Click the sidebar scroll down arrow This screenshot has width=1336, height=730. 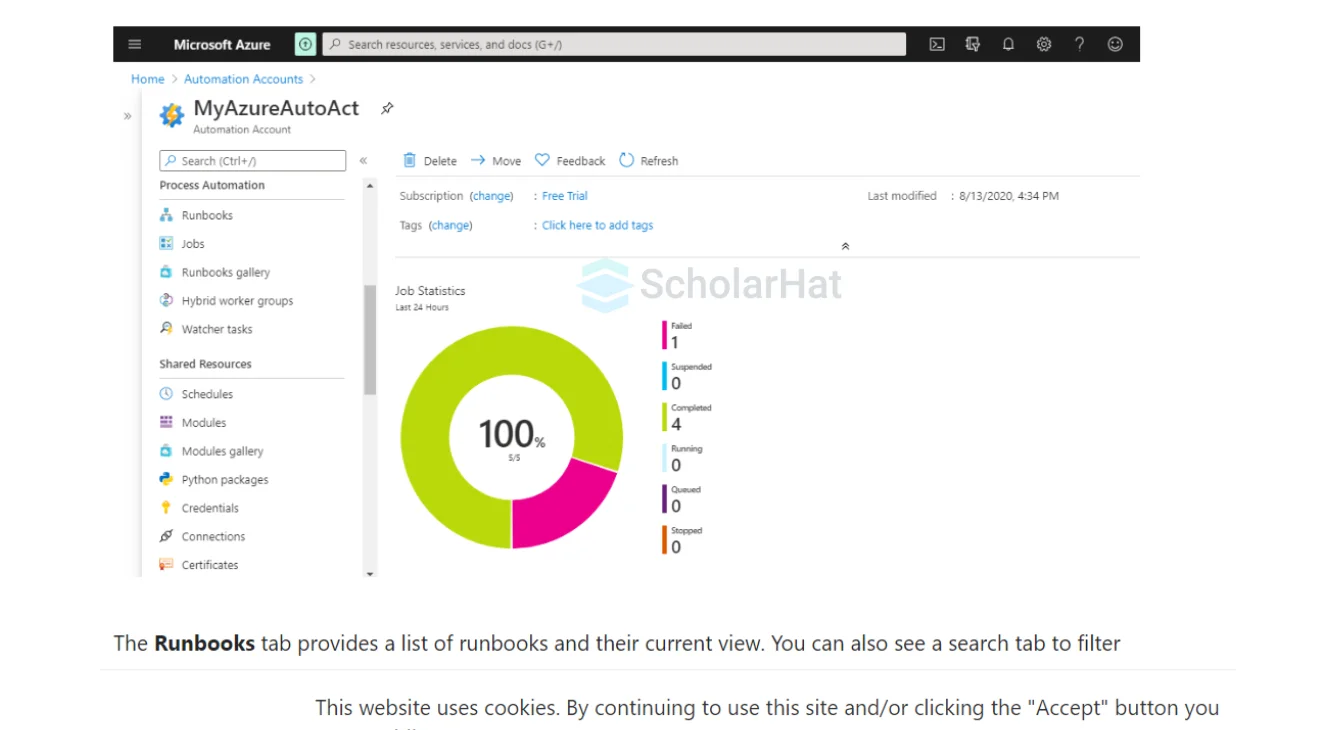coord(370,574)
